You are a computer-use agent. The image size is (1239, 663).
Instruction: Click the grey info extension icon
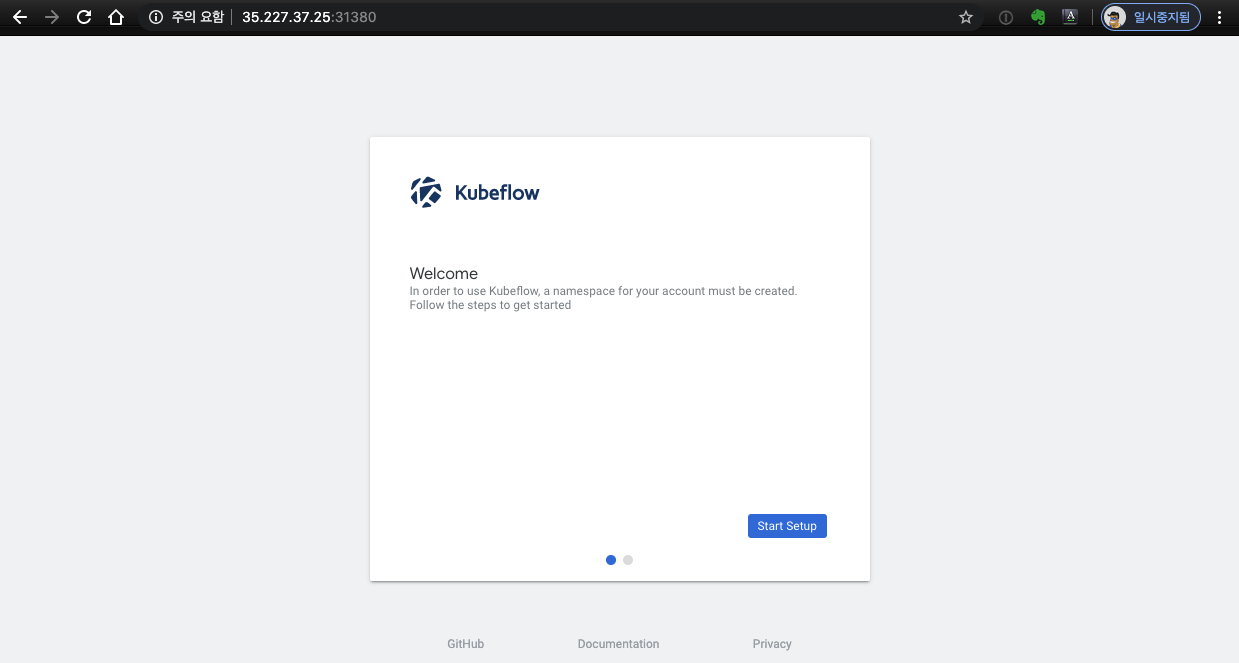click(1006, 17)
